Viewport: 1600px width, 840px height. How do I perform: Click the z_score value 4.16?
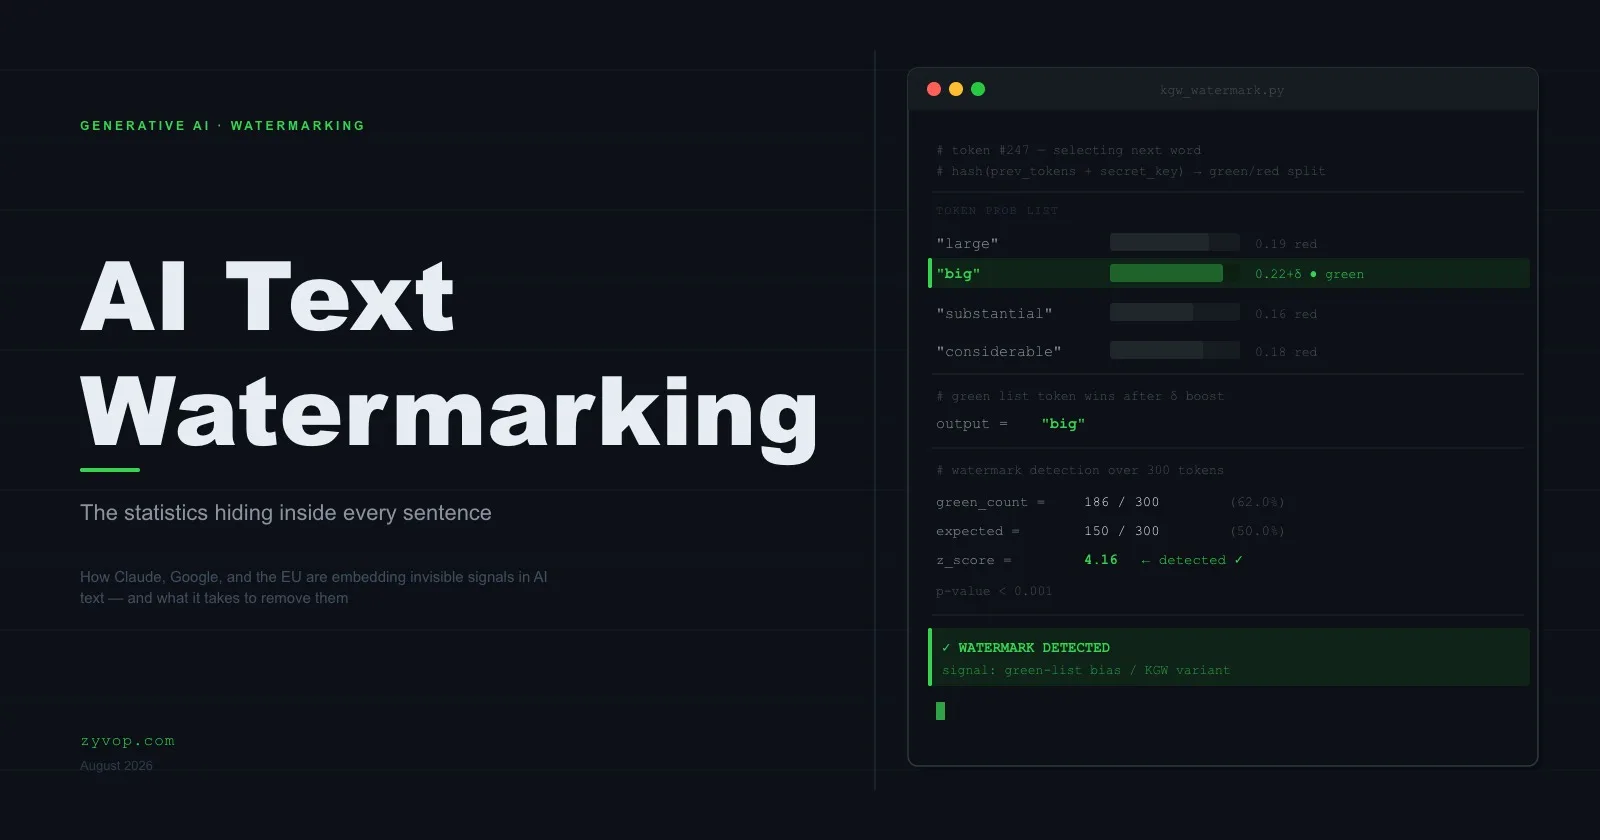pyautogui.click(x=1101, y=560)
